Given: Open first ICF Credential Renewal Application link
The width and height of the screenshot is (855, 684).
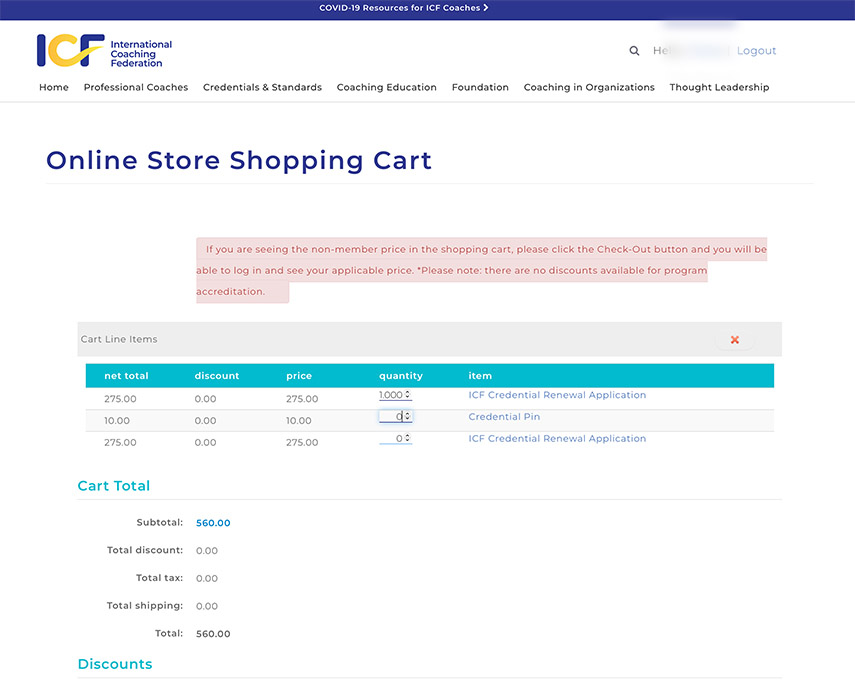Looking at the screenshot, I should click(557, 395).
